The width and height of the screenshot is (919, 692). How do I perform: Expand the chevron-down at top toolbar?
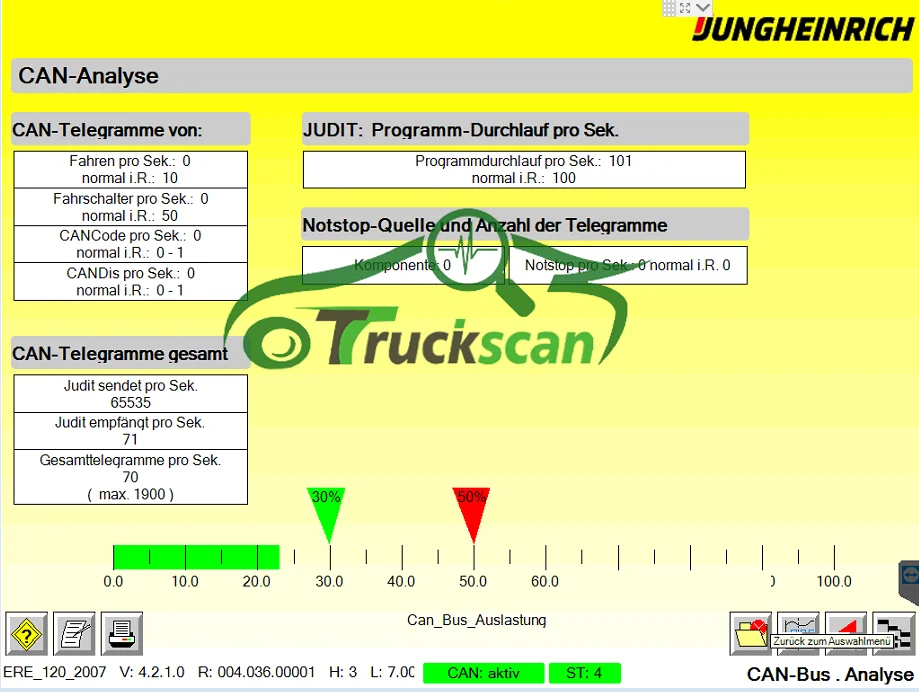tap(703, 8)
